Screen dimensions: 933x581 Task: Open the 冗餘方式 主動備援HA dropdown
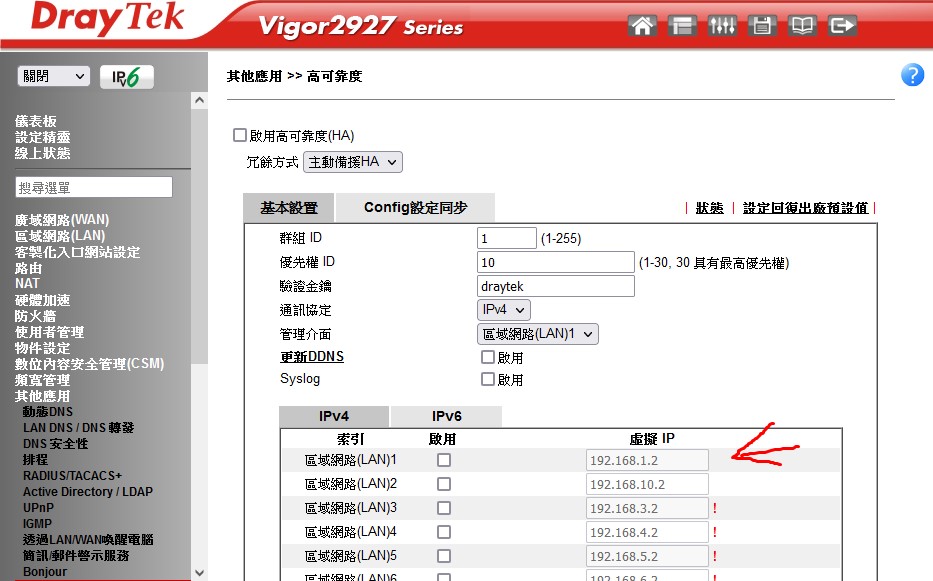[352, 162]
